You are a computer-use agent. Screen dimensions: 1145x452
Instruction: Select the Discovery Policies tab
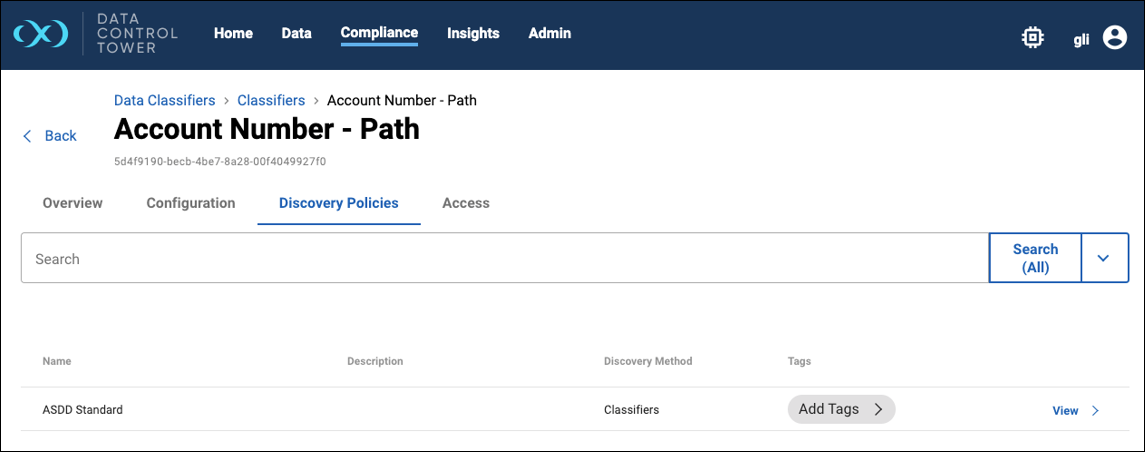339,203
